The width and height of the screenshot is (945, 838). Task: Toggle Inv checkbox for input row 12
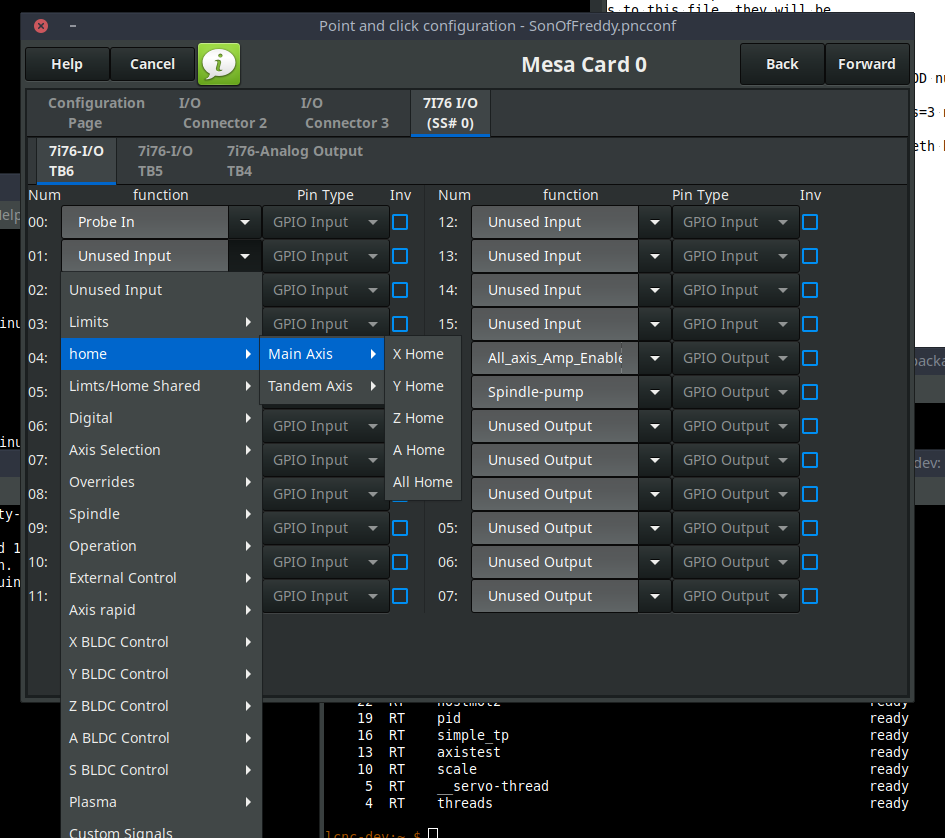coord(810,222)
